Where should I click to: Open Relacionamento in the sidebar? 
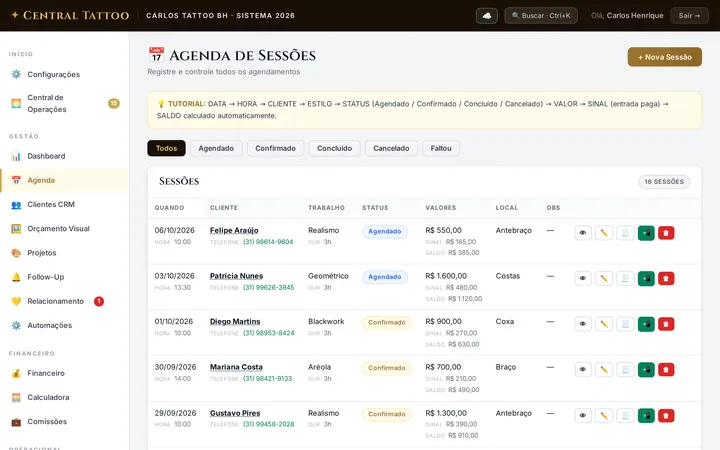(x=64, y=301)
